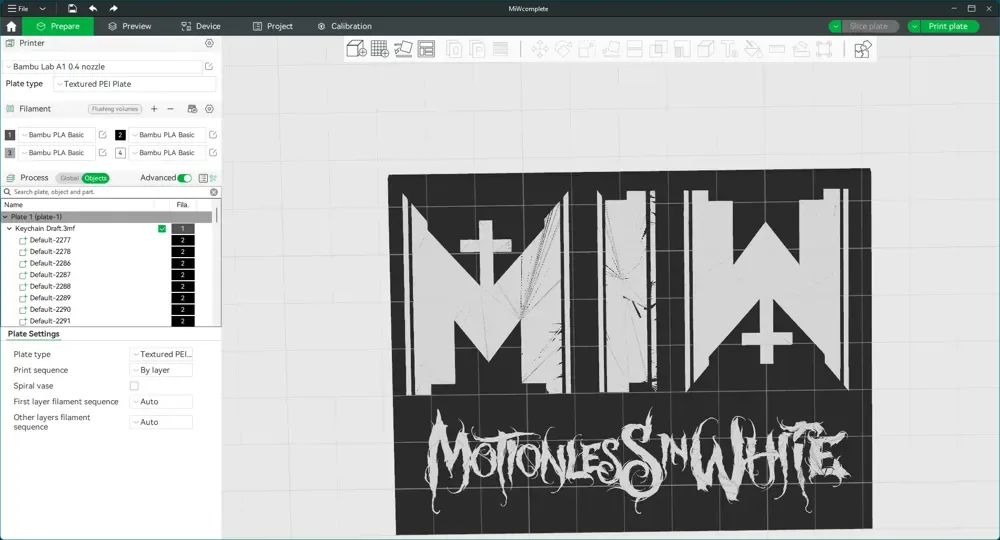
Task: Switch to the Device tab
Action: click(x=200, y=26)
